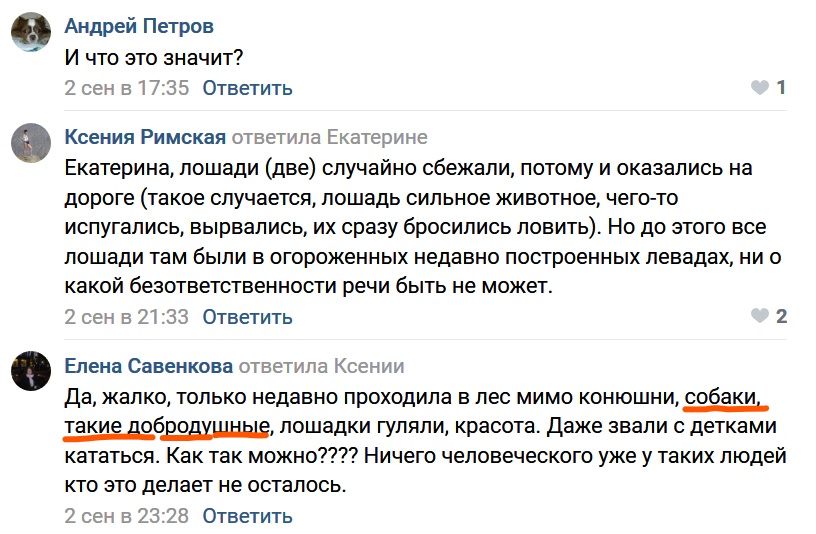Click the "ответила Ксении" reply reference
Screen dimensions: 816x534
point(322,366)
